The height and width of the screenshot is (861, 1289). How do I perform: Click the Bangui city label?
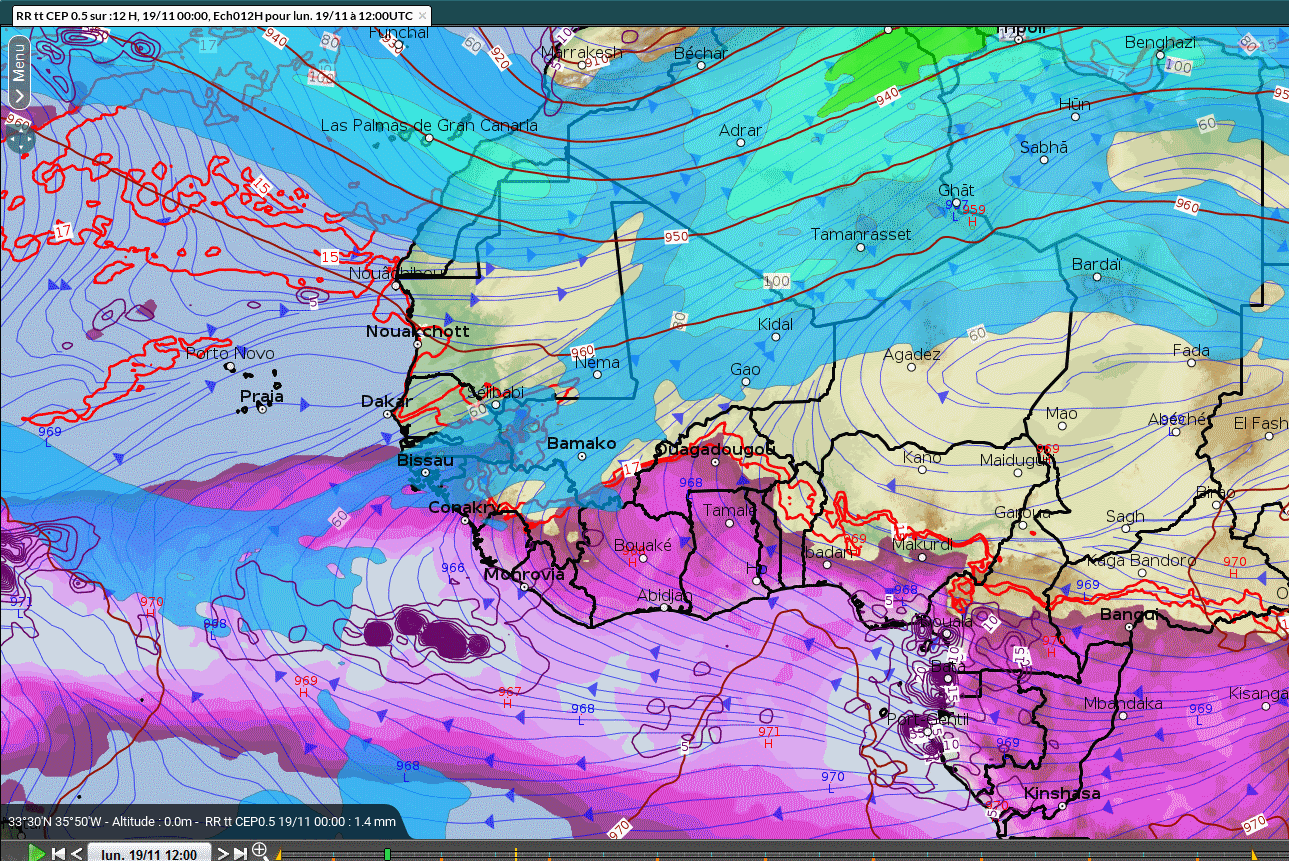1128,614
